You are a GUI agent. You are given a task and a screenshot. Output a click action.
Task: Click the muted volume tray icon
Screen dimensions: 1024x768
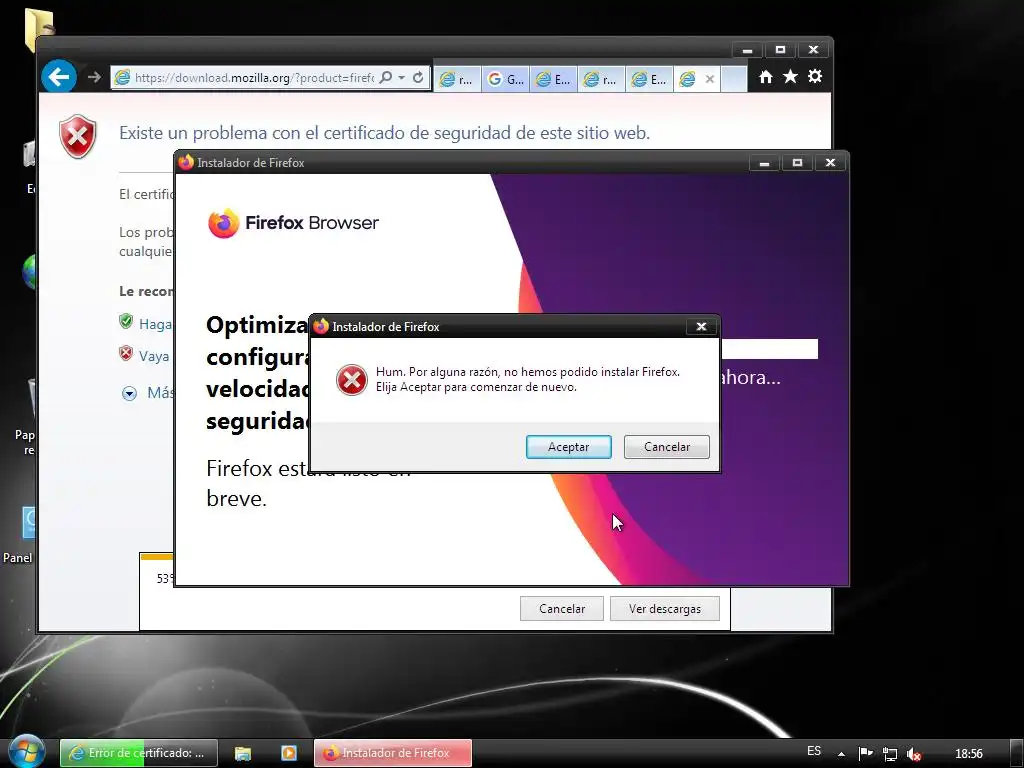[914, 754]
